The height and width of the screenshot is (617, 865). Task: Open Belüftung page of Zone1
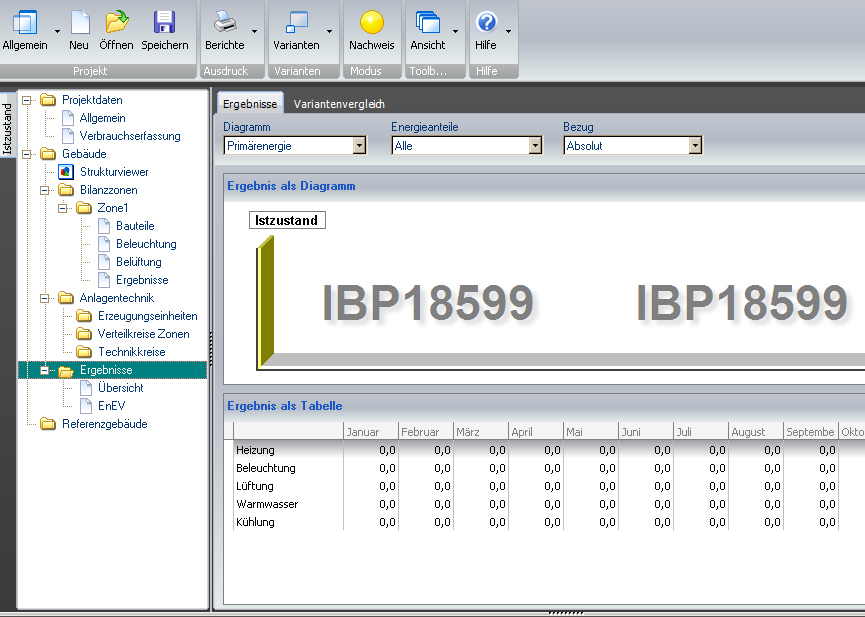(138, 262)
